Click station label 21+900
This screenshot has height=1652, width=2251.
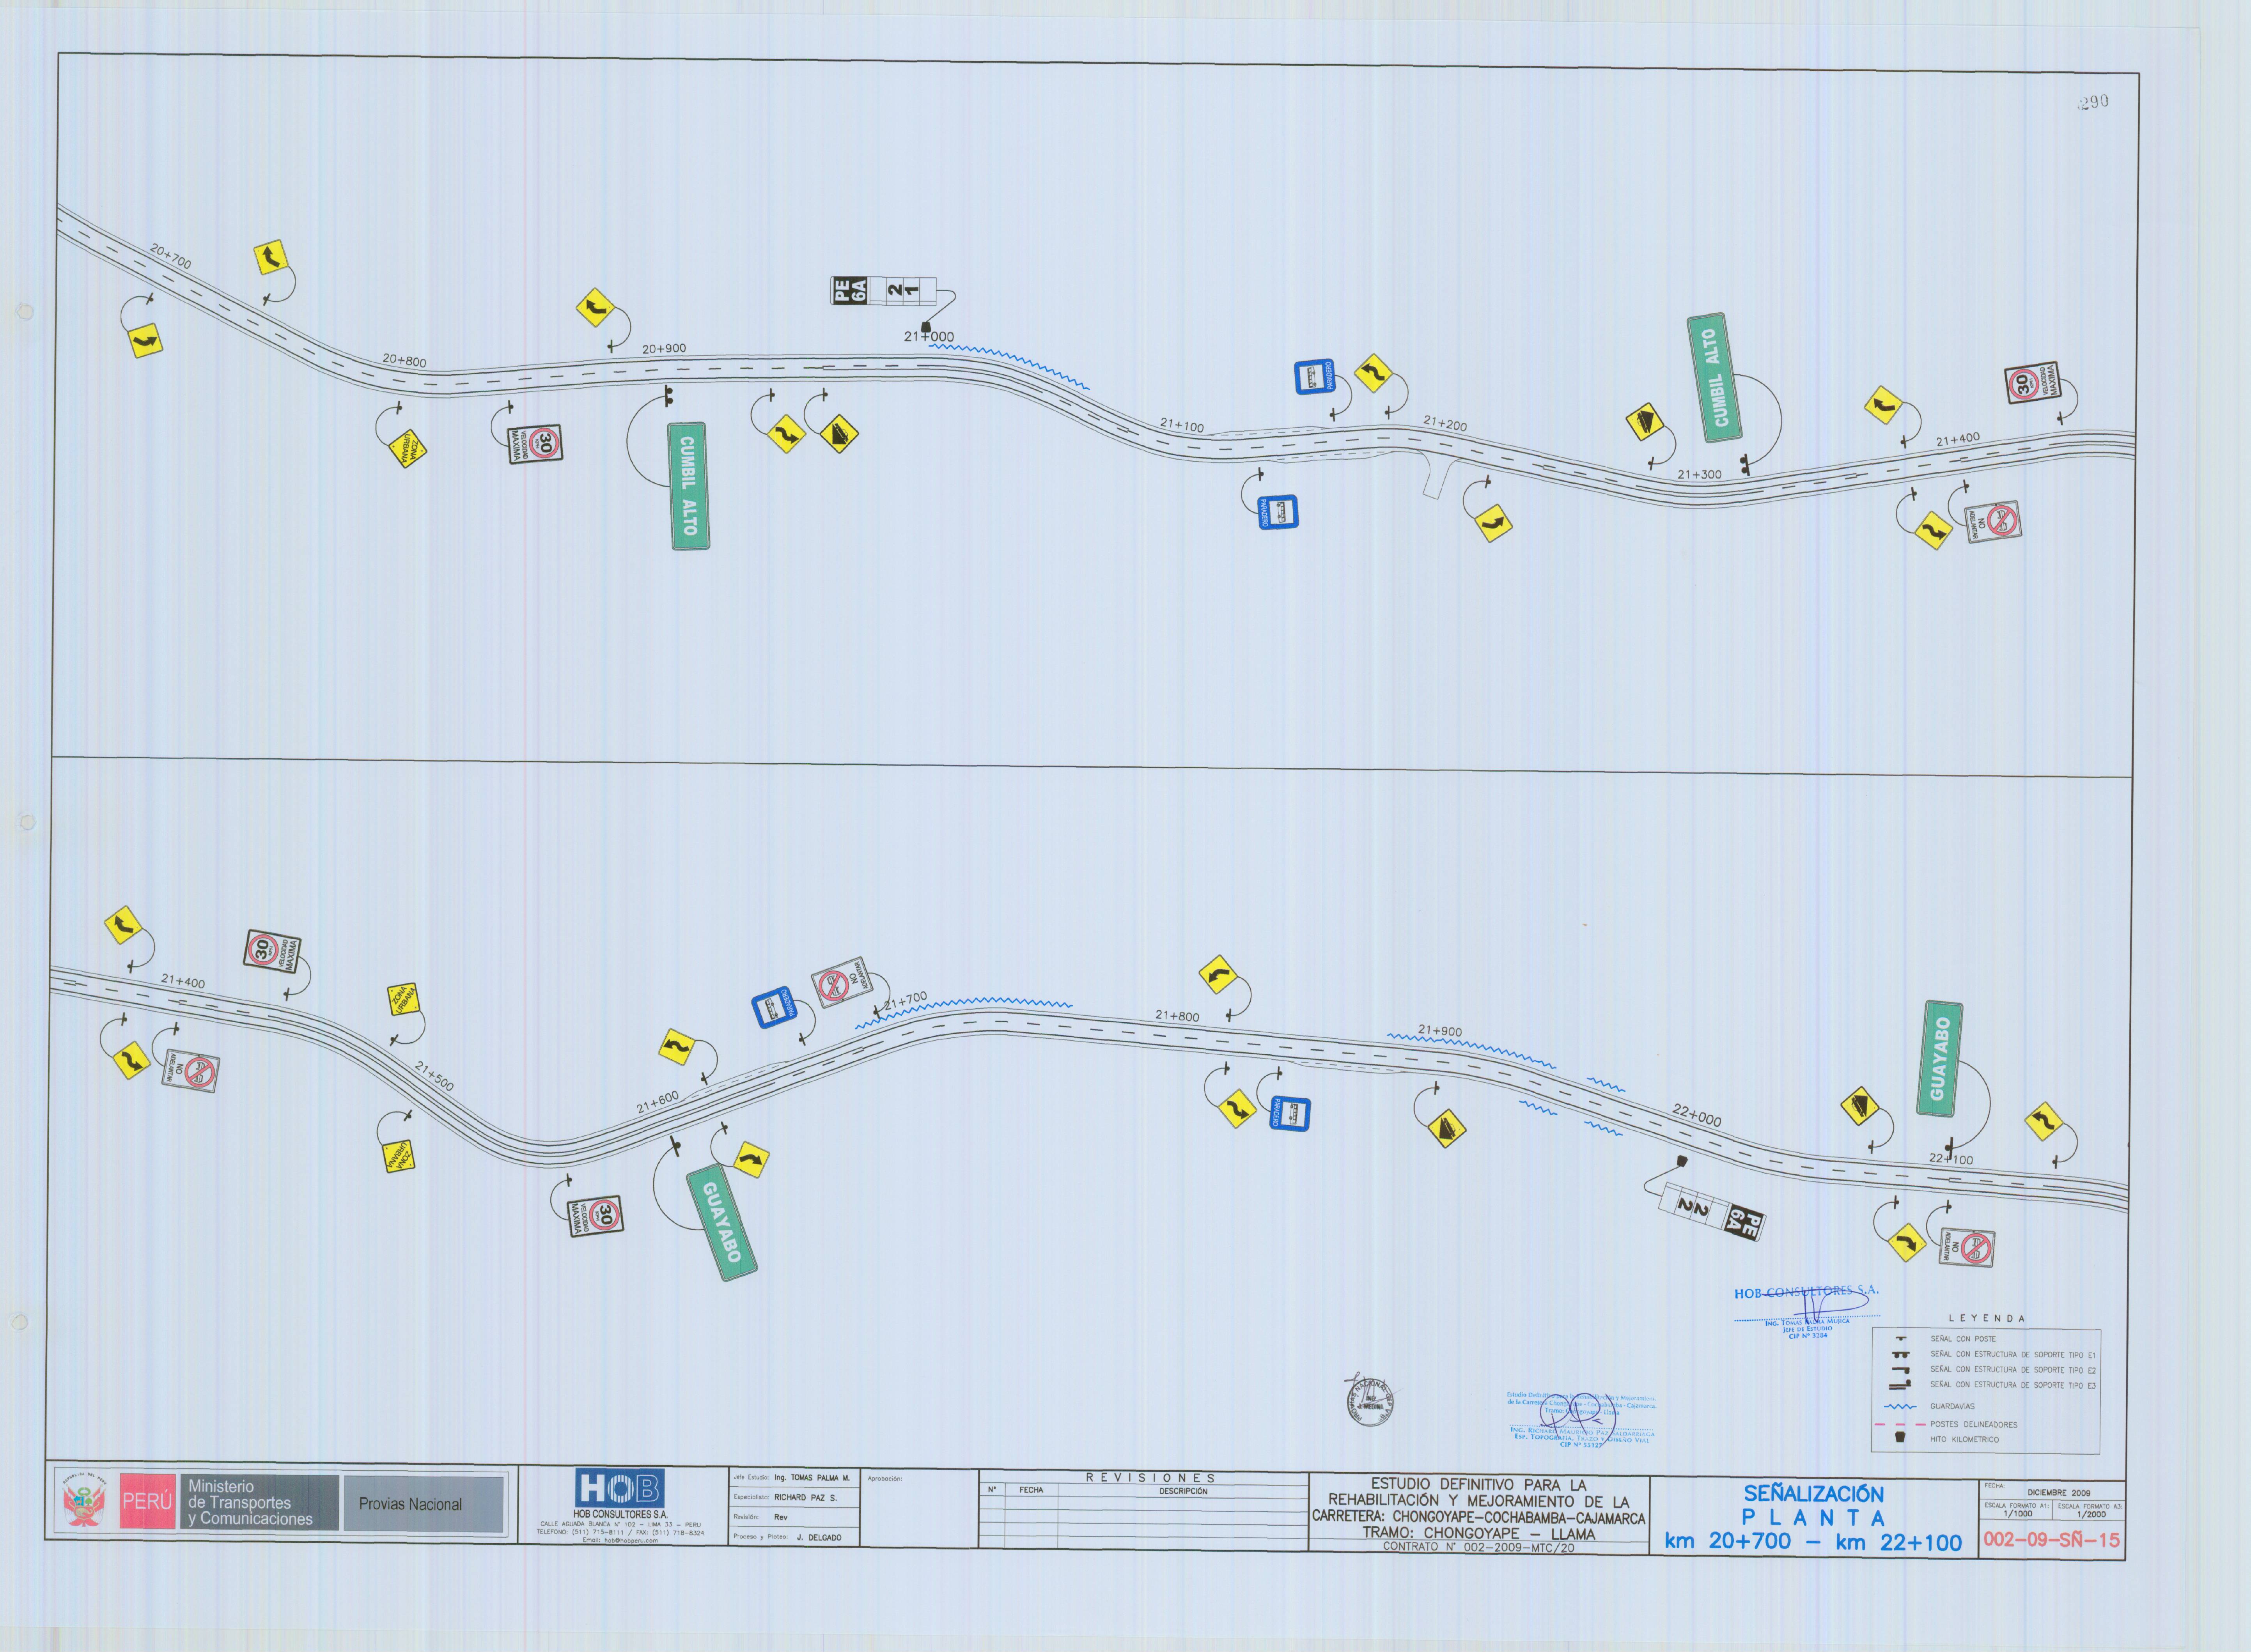click(1440, 1031)
